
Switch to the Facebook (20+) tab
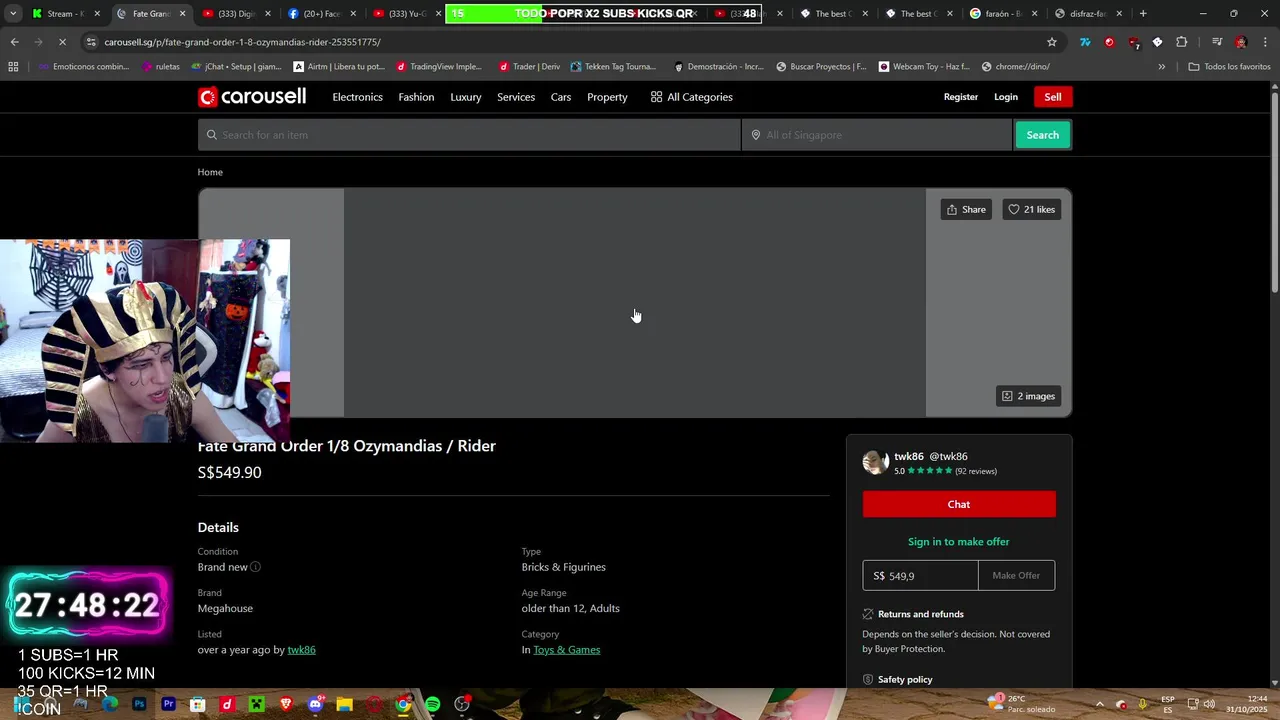(x=321, y=14)
